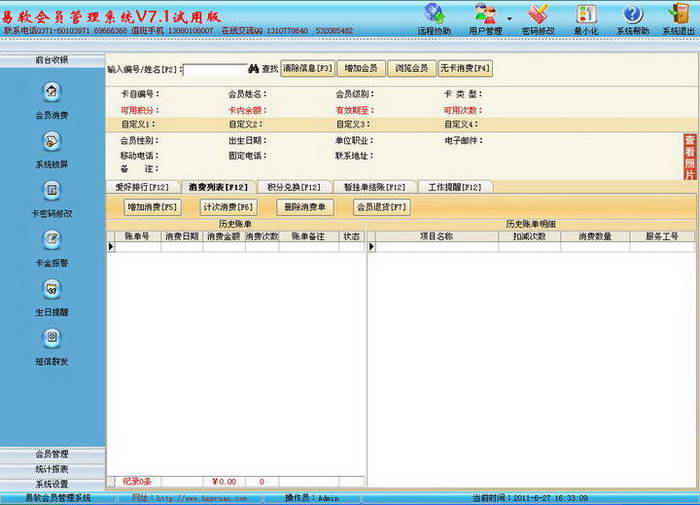Open 卡密码修改 card password icon
The width and height of the screenshot is (700, 505).
pos(52,191)
